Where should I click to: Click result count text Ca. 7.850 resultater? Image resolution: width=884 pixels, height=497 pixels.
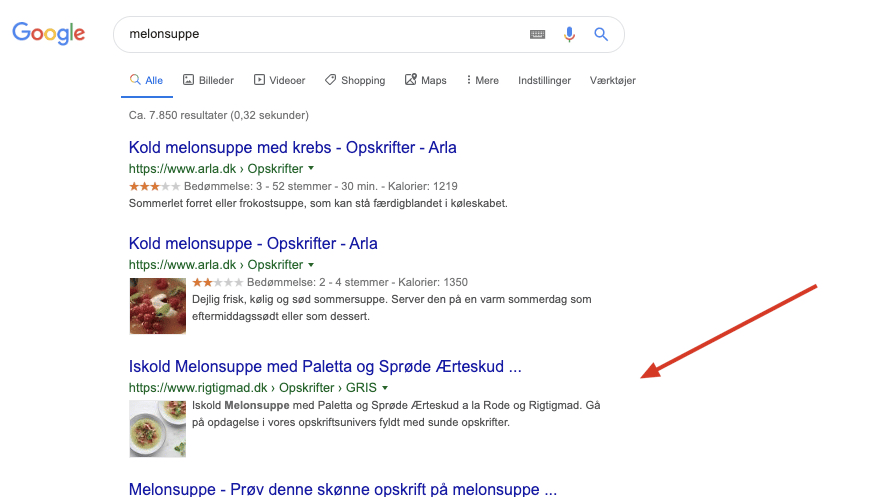(x=219, y=115)
